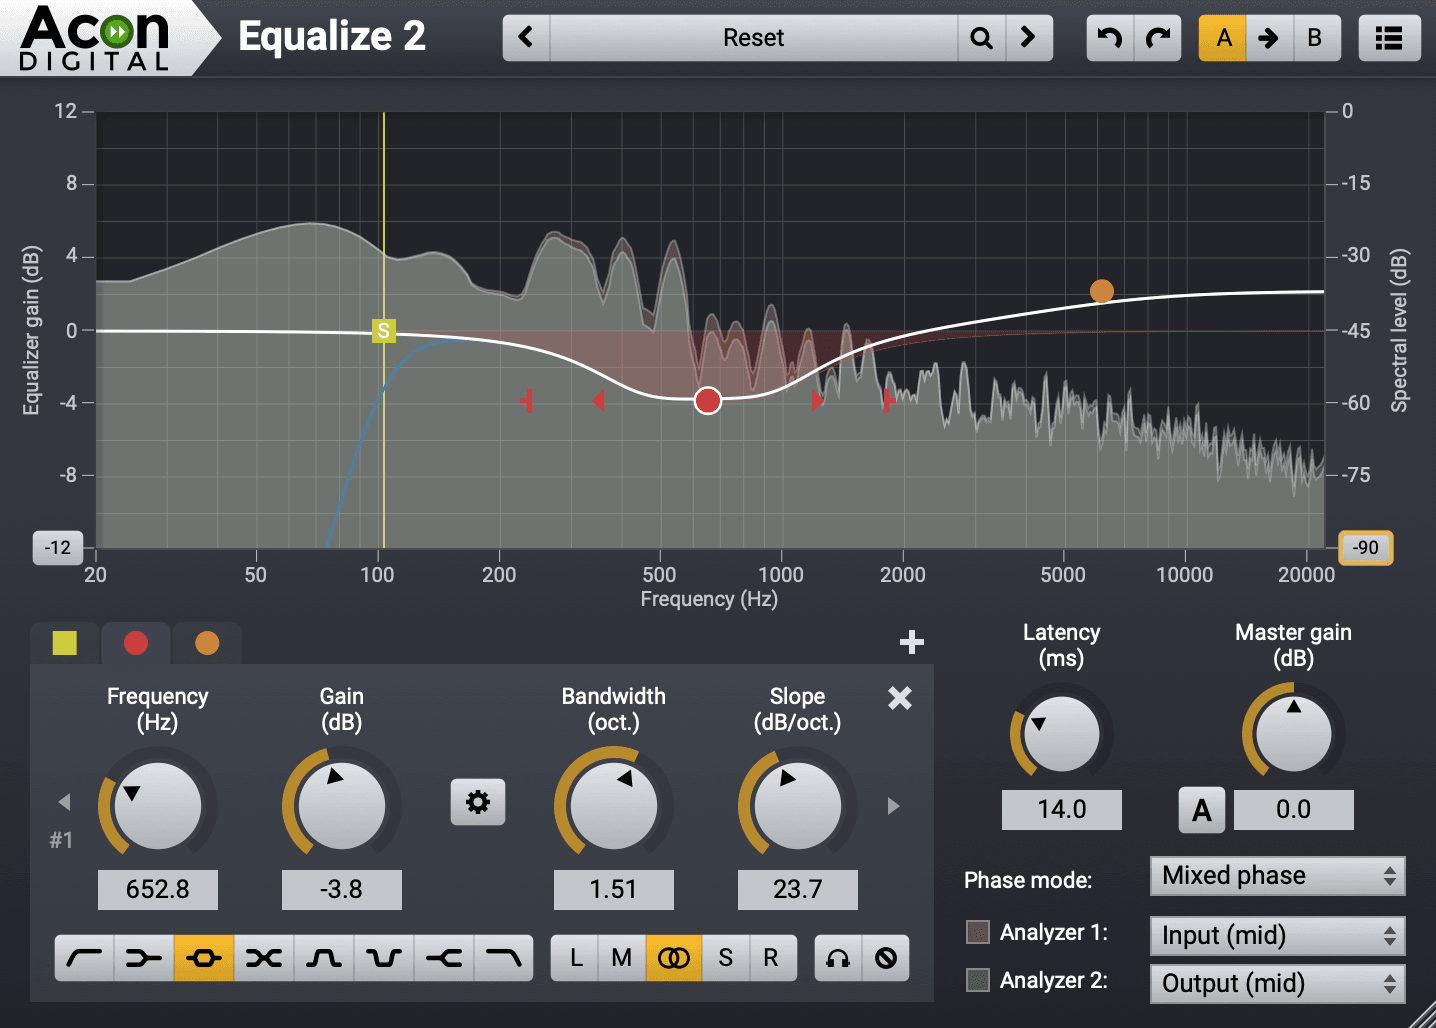The image size is (1436, 1028).
Task: Change Analyzer 2 from Output (mid)
Action: click(1277, 983)
